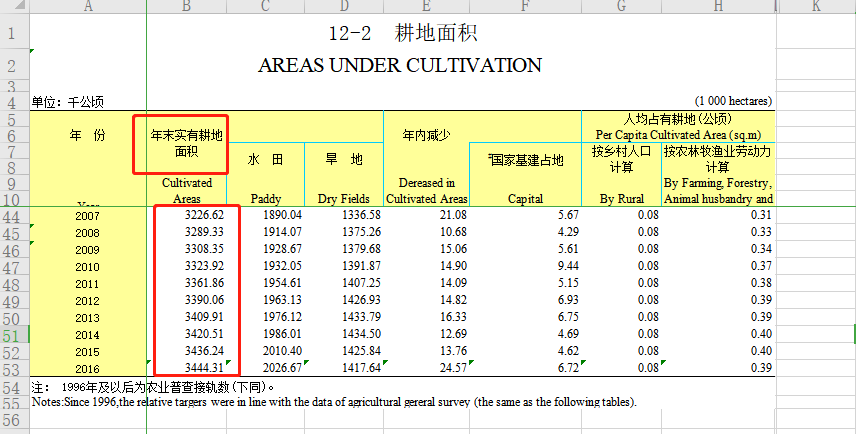
Task: Select row 44 header
Action: pyautogui.click(x=14, y=215)
